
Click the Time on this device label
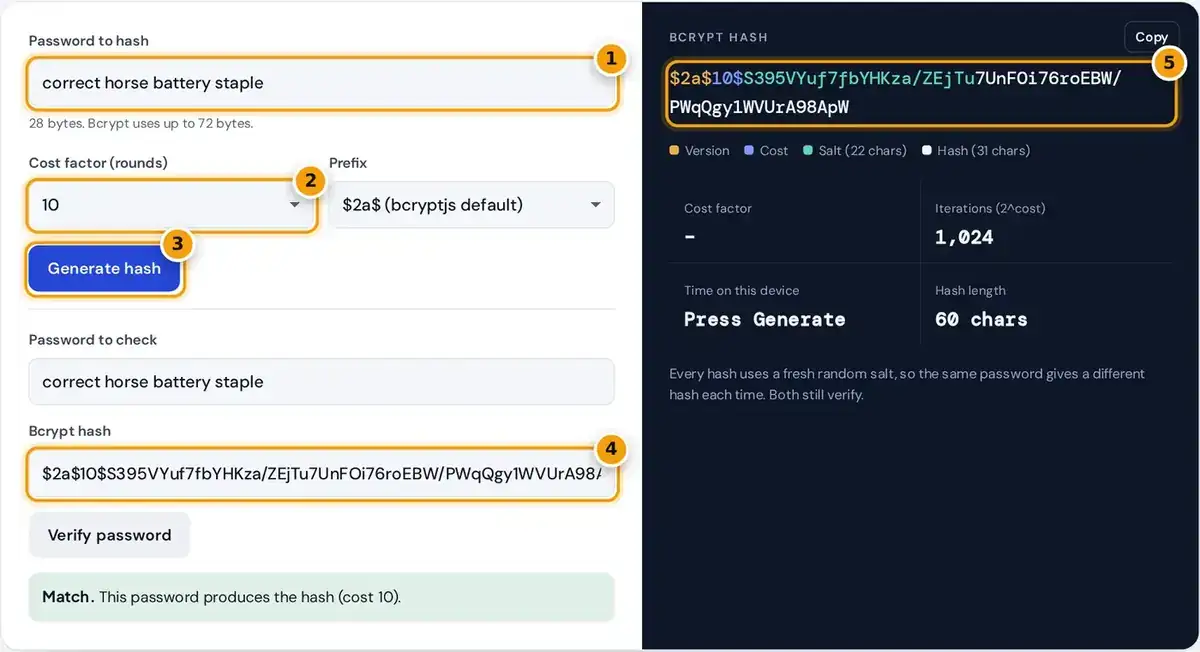[x=742, y=290]
